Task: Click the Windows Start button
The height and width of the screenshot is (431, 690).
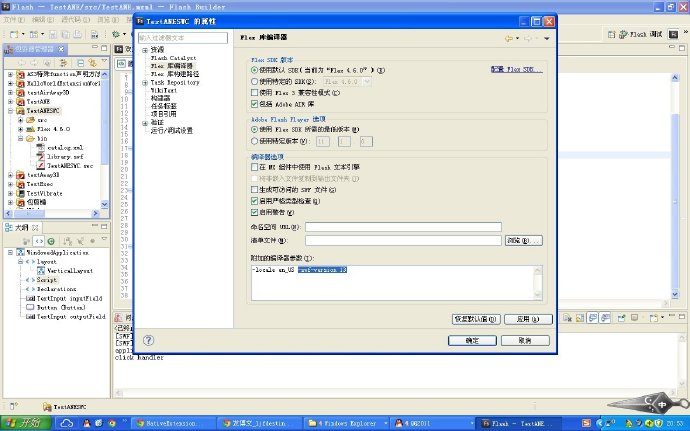Action: coord(26,423)
